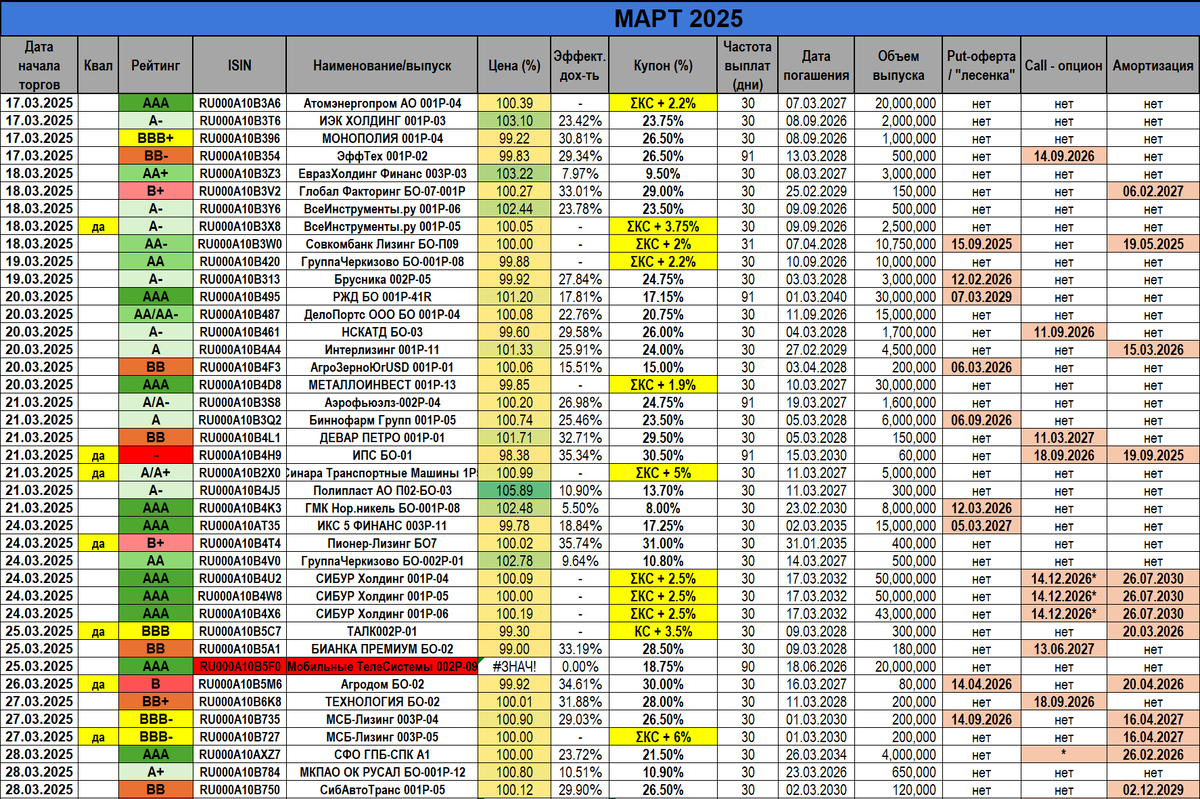Click the Амортизация column header
Viewport: 1200px width, 799px height.
pos(1153,65)
